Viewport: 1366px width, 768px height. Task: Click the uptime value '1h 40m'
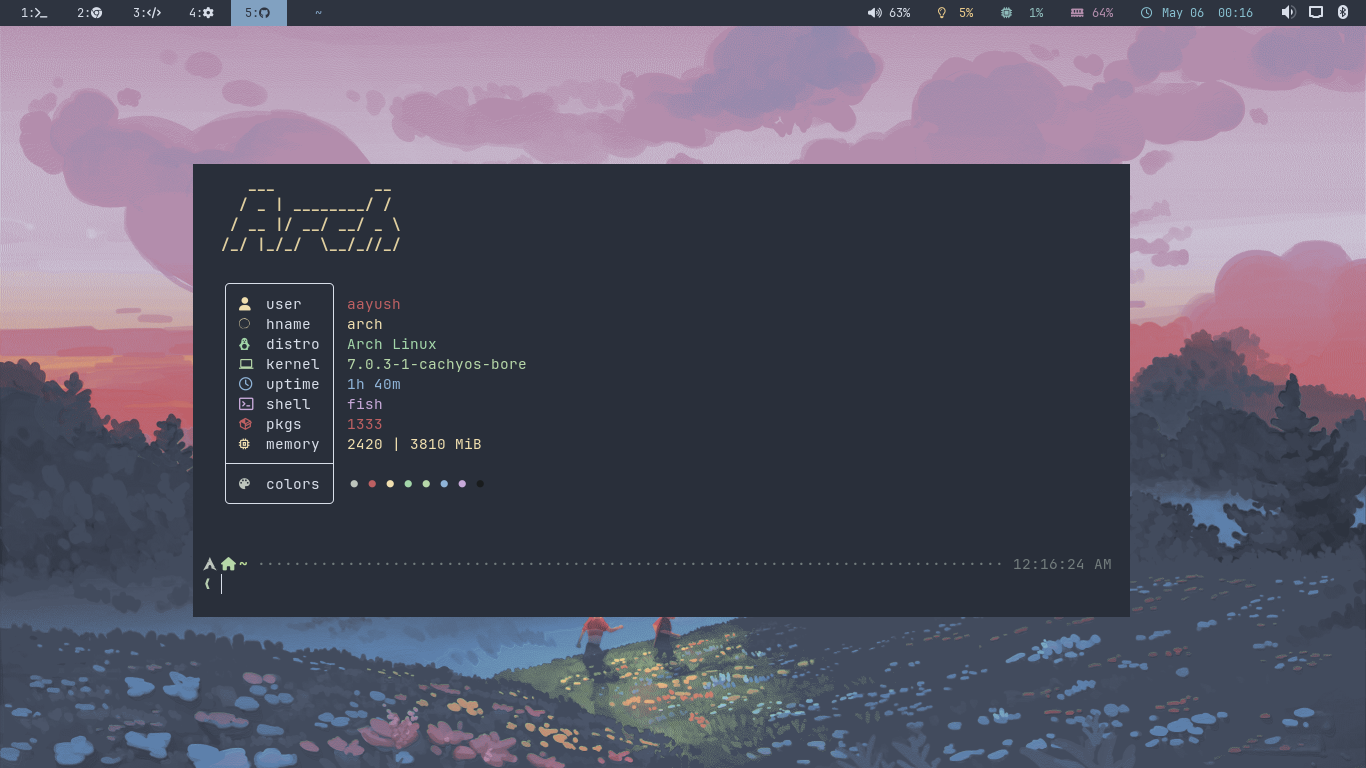pyautogui.click(x=374, y=384)
